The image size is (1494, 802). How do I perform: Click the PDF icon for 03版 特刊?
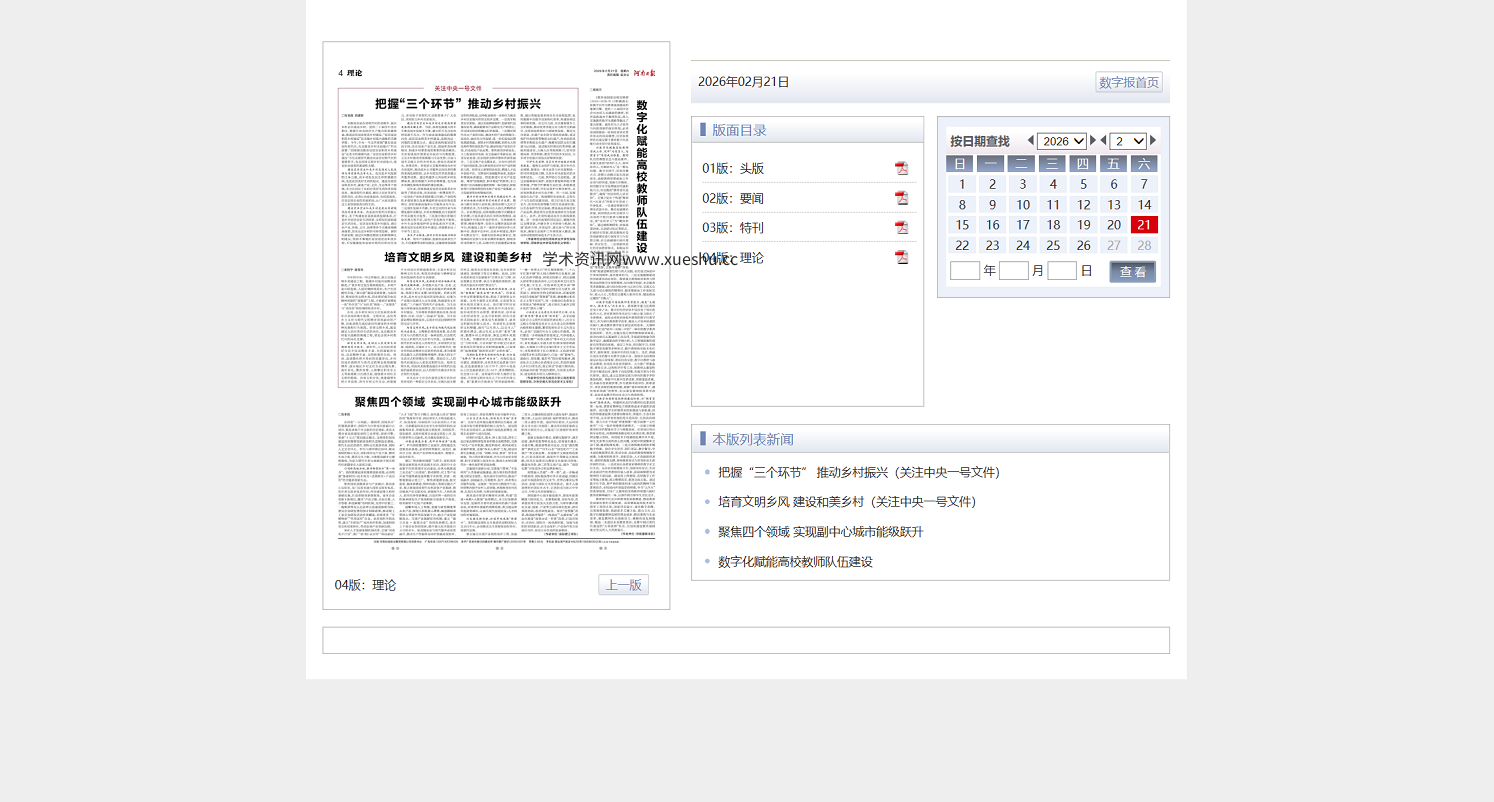pyautogui.click(x=901, y=227)
